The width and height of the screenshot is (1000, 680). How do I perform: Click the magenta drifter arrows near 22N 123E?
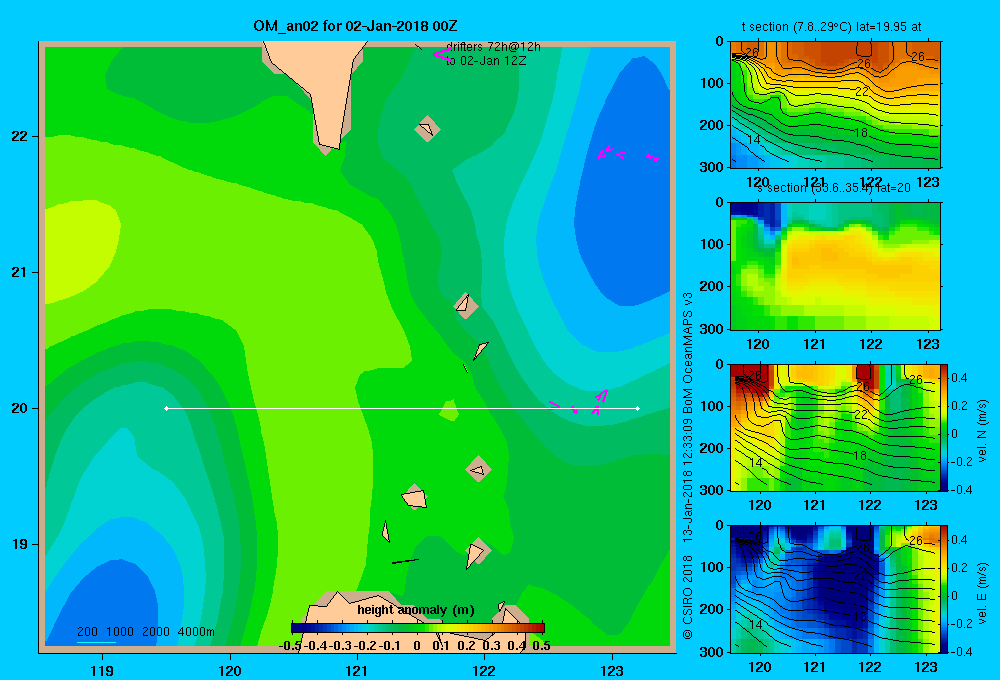628,154
